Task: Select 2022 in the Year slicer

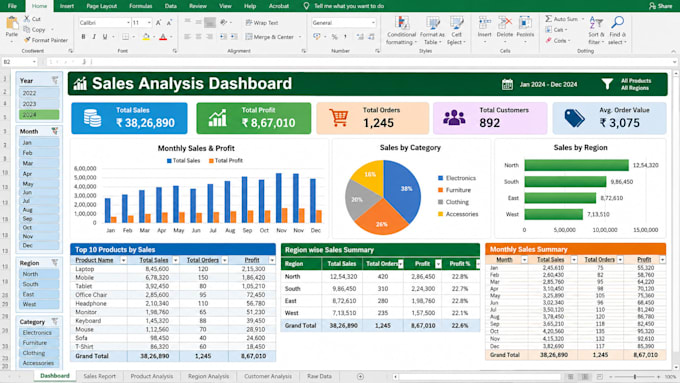Action: tap(39, 93)
